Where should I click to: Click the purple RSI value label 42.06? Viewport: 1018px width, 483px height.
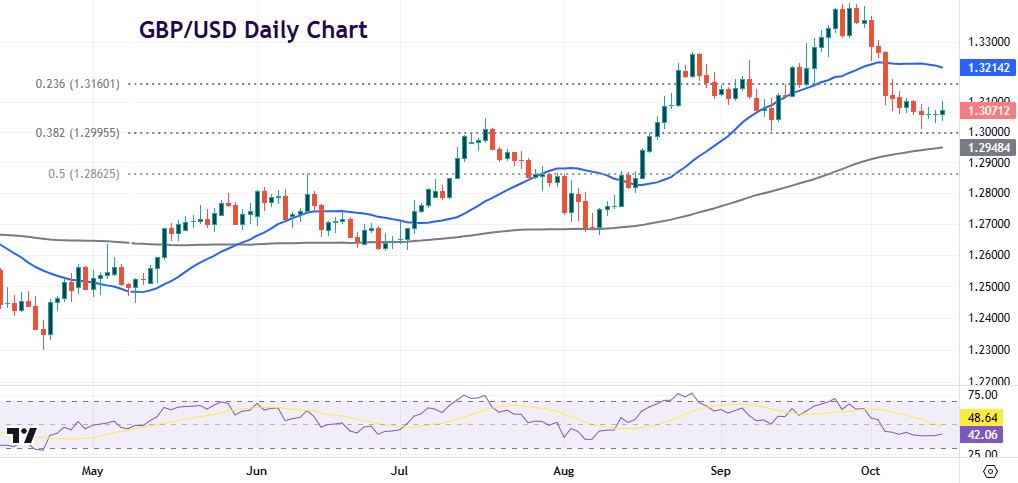[987, 435]
